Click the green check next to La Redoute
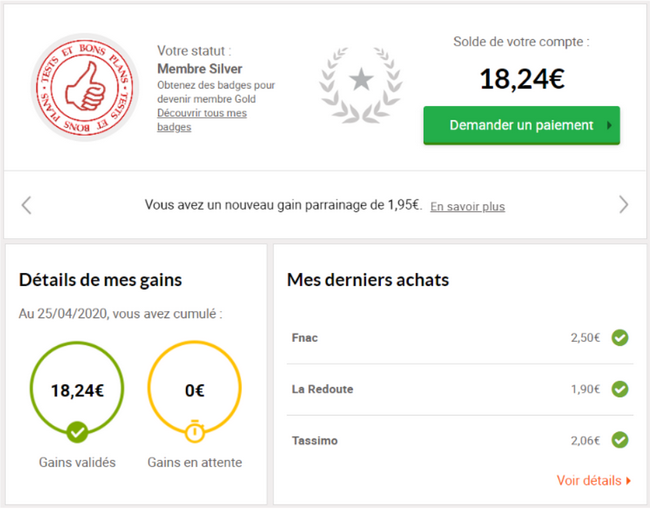Viewport: 650px width, 509px height. tap(620, 389)
